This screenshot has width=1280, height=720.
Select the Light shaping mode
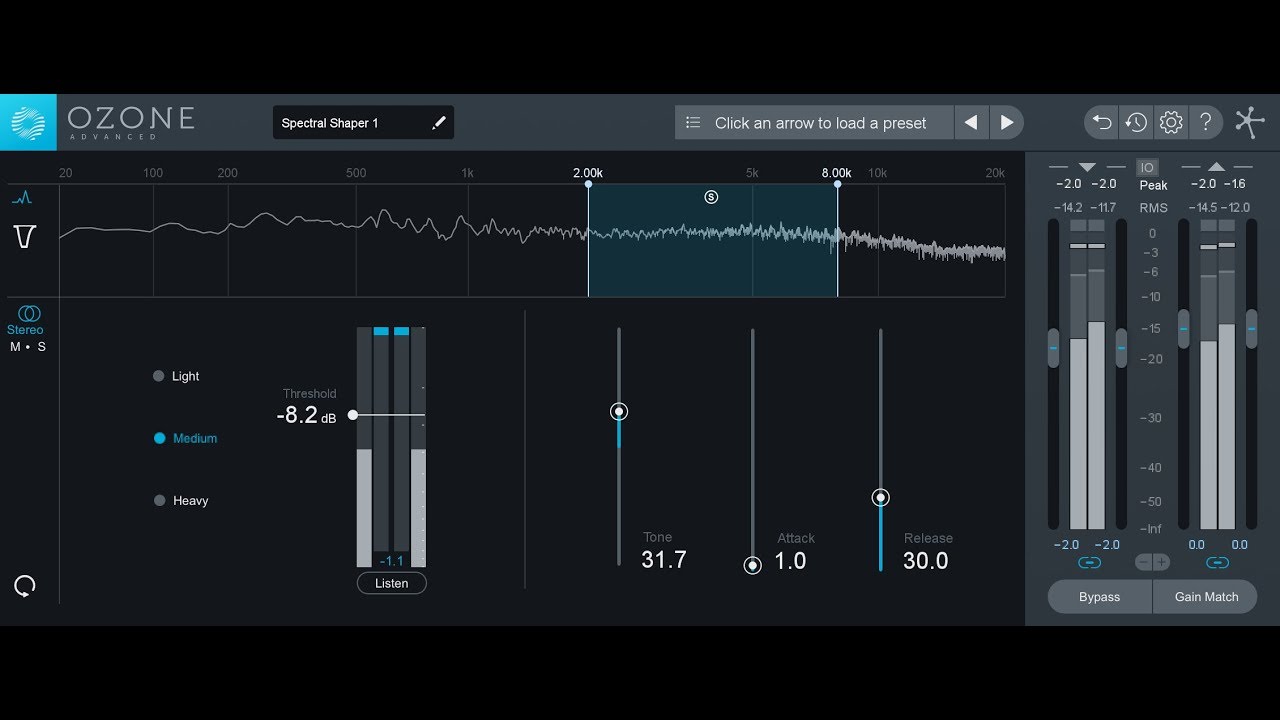coord(176,376)
